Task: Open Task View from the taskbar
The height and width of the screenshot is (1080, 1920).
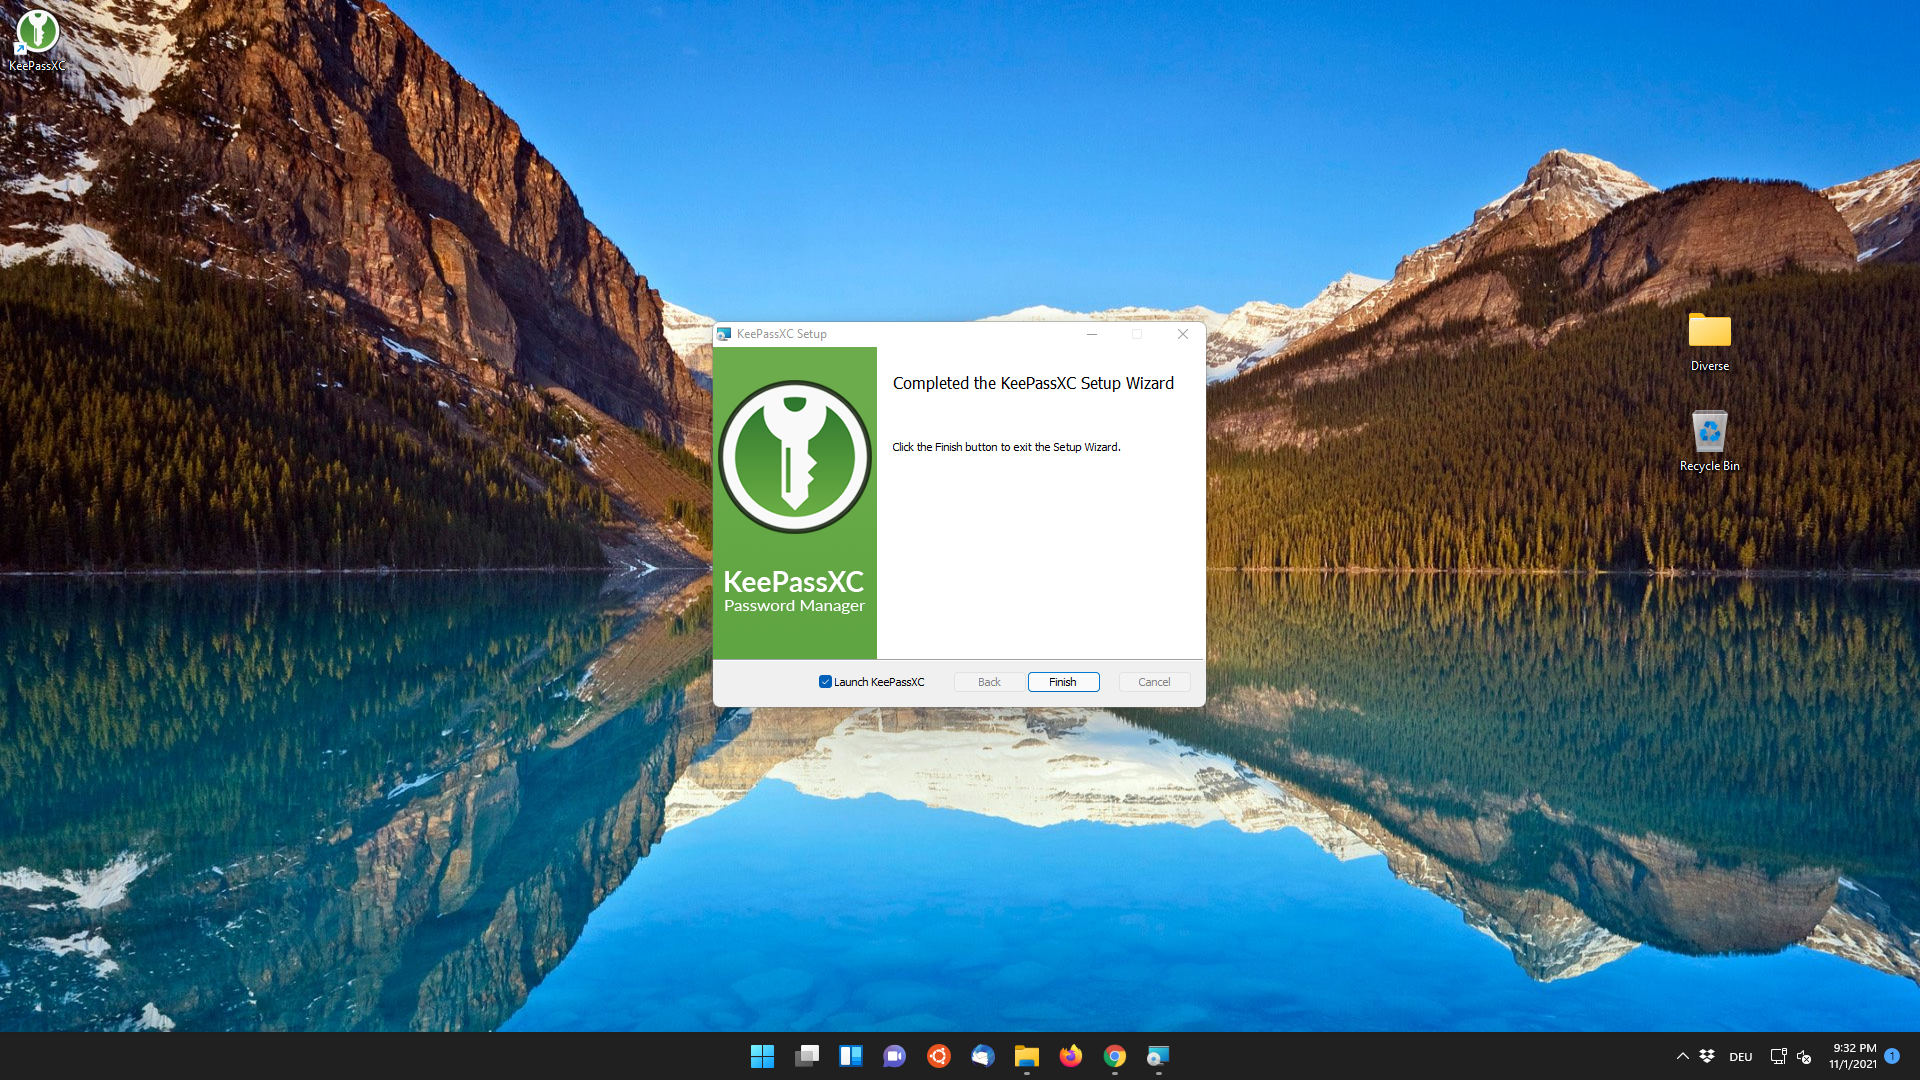Action: (x=807, y=1056)
